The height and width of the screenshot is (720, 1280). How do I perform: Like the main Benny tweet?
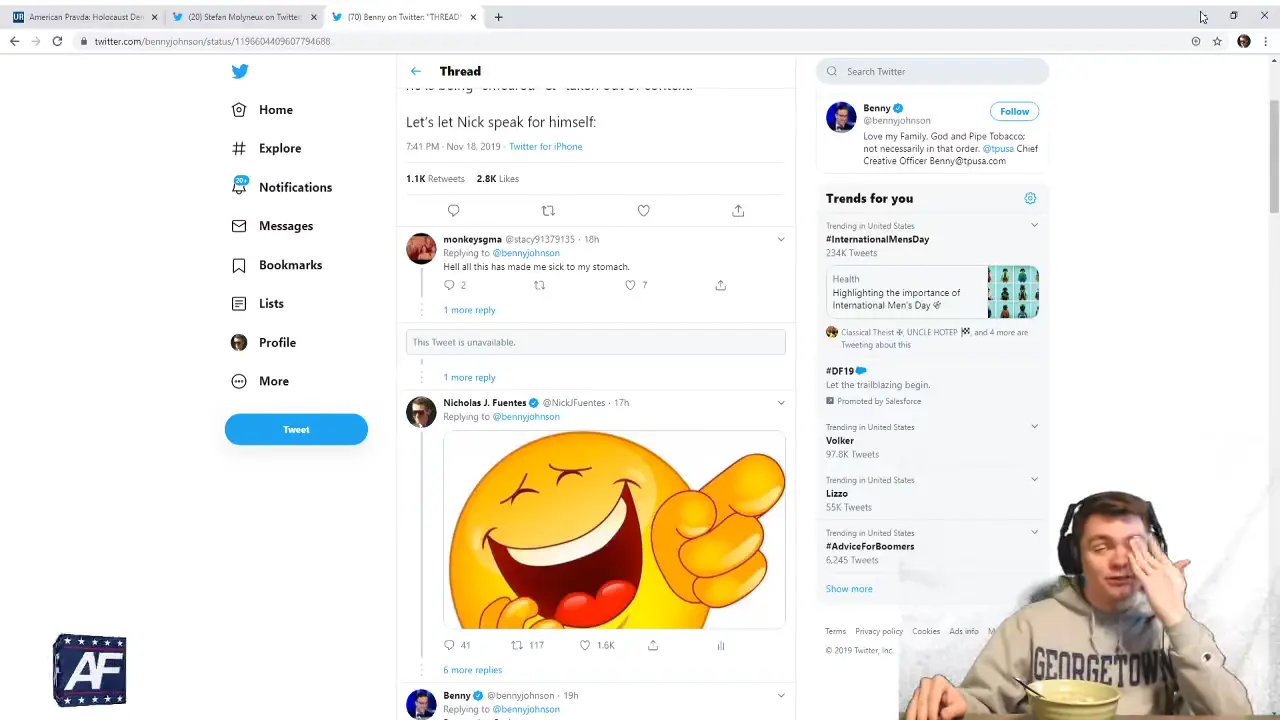point(643,210)
